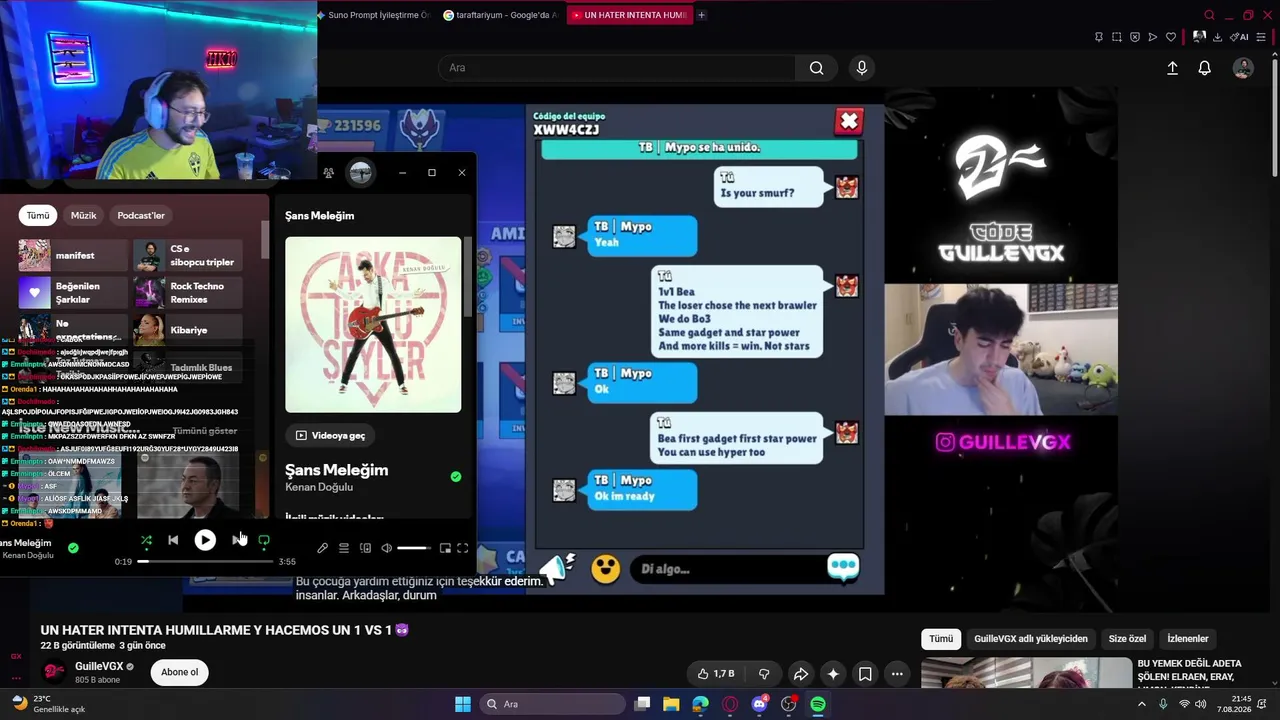The width and height of the screenshot is (1280, 720).
Task: Open Kenan Doğulu artist link under song title
Action: (319, 487)
